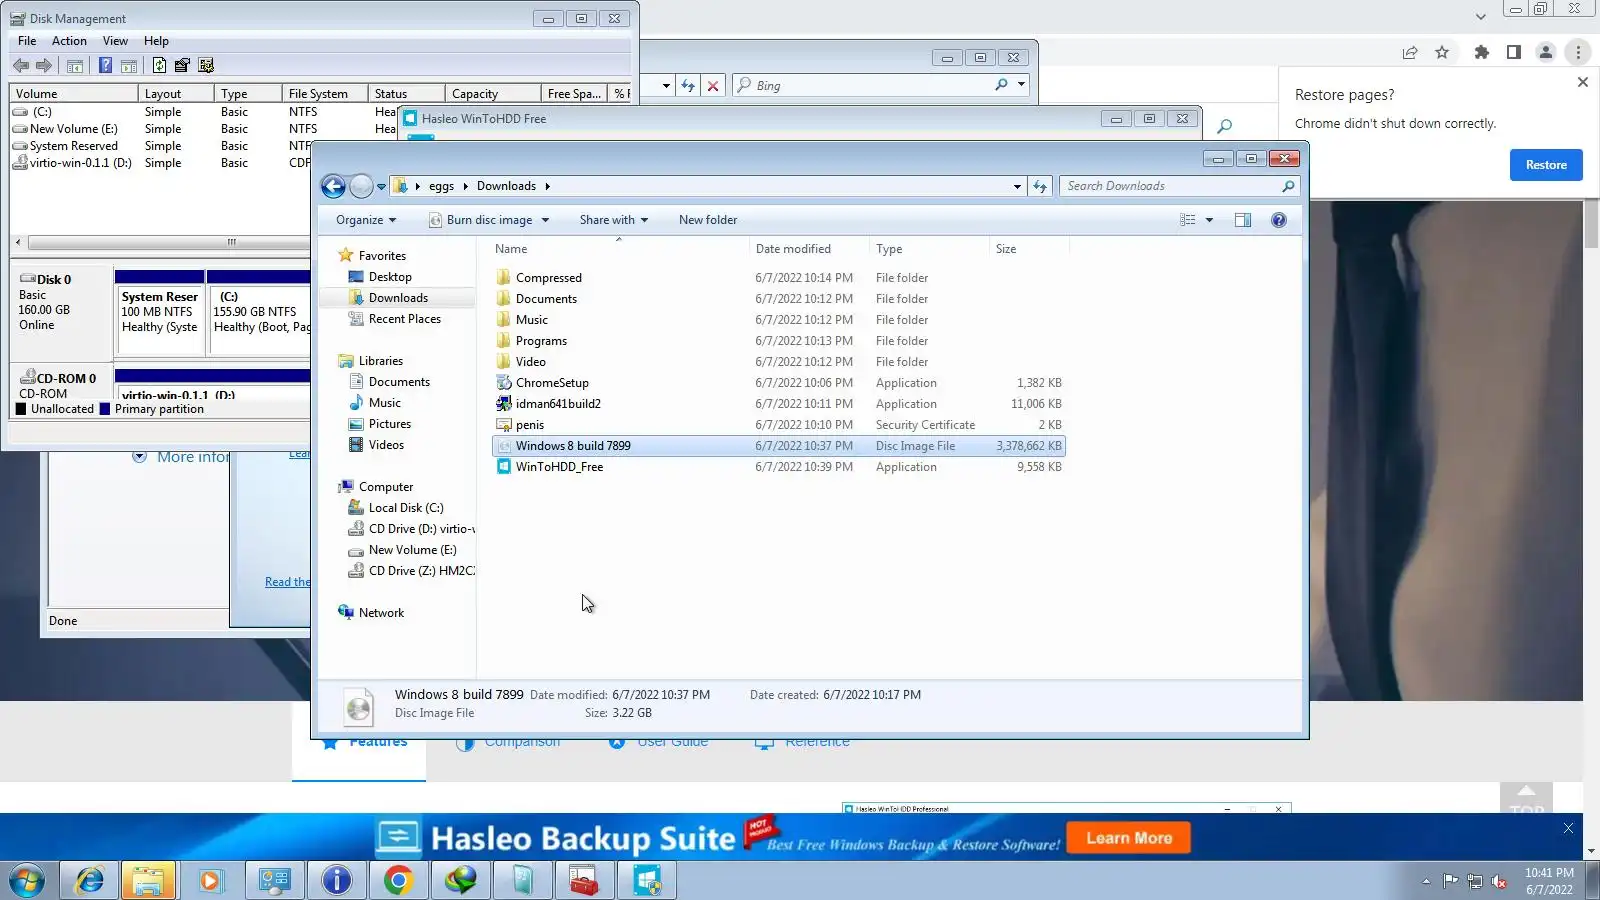This screenshot has width=1600, height=900.
Task: Show hidden system tray icons
Action: click(1426, 881)
